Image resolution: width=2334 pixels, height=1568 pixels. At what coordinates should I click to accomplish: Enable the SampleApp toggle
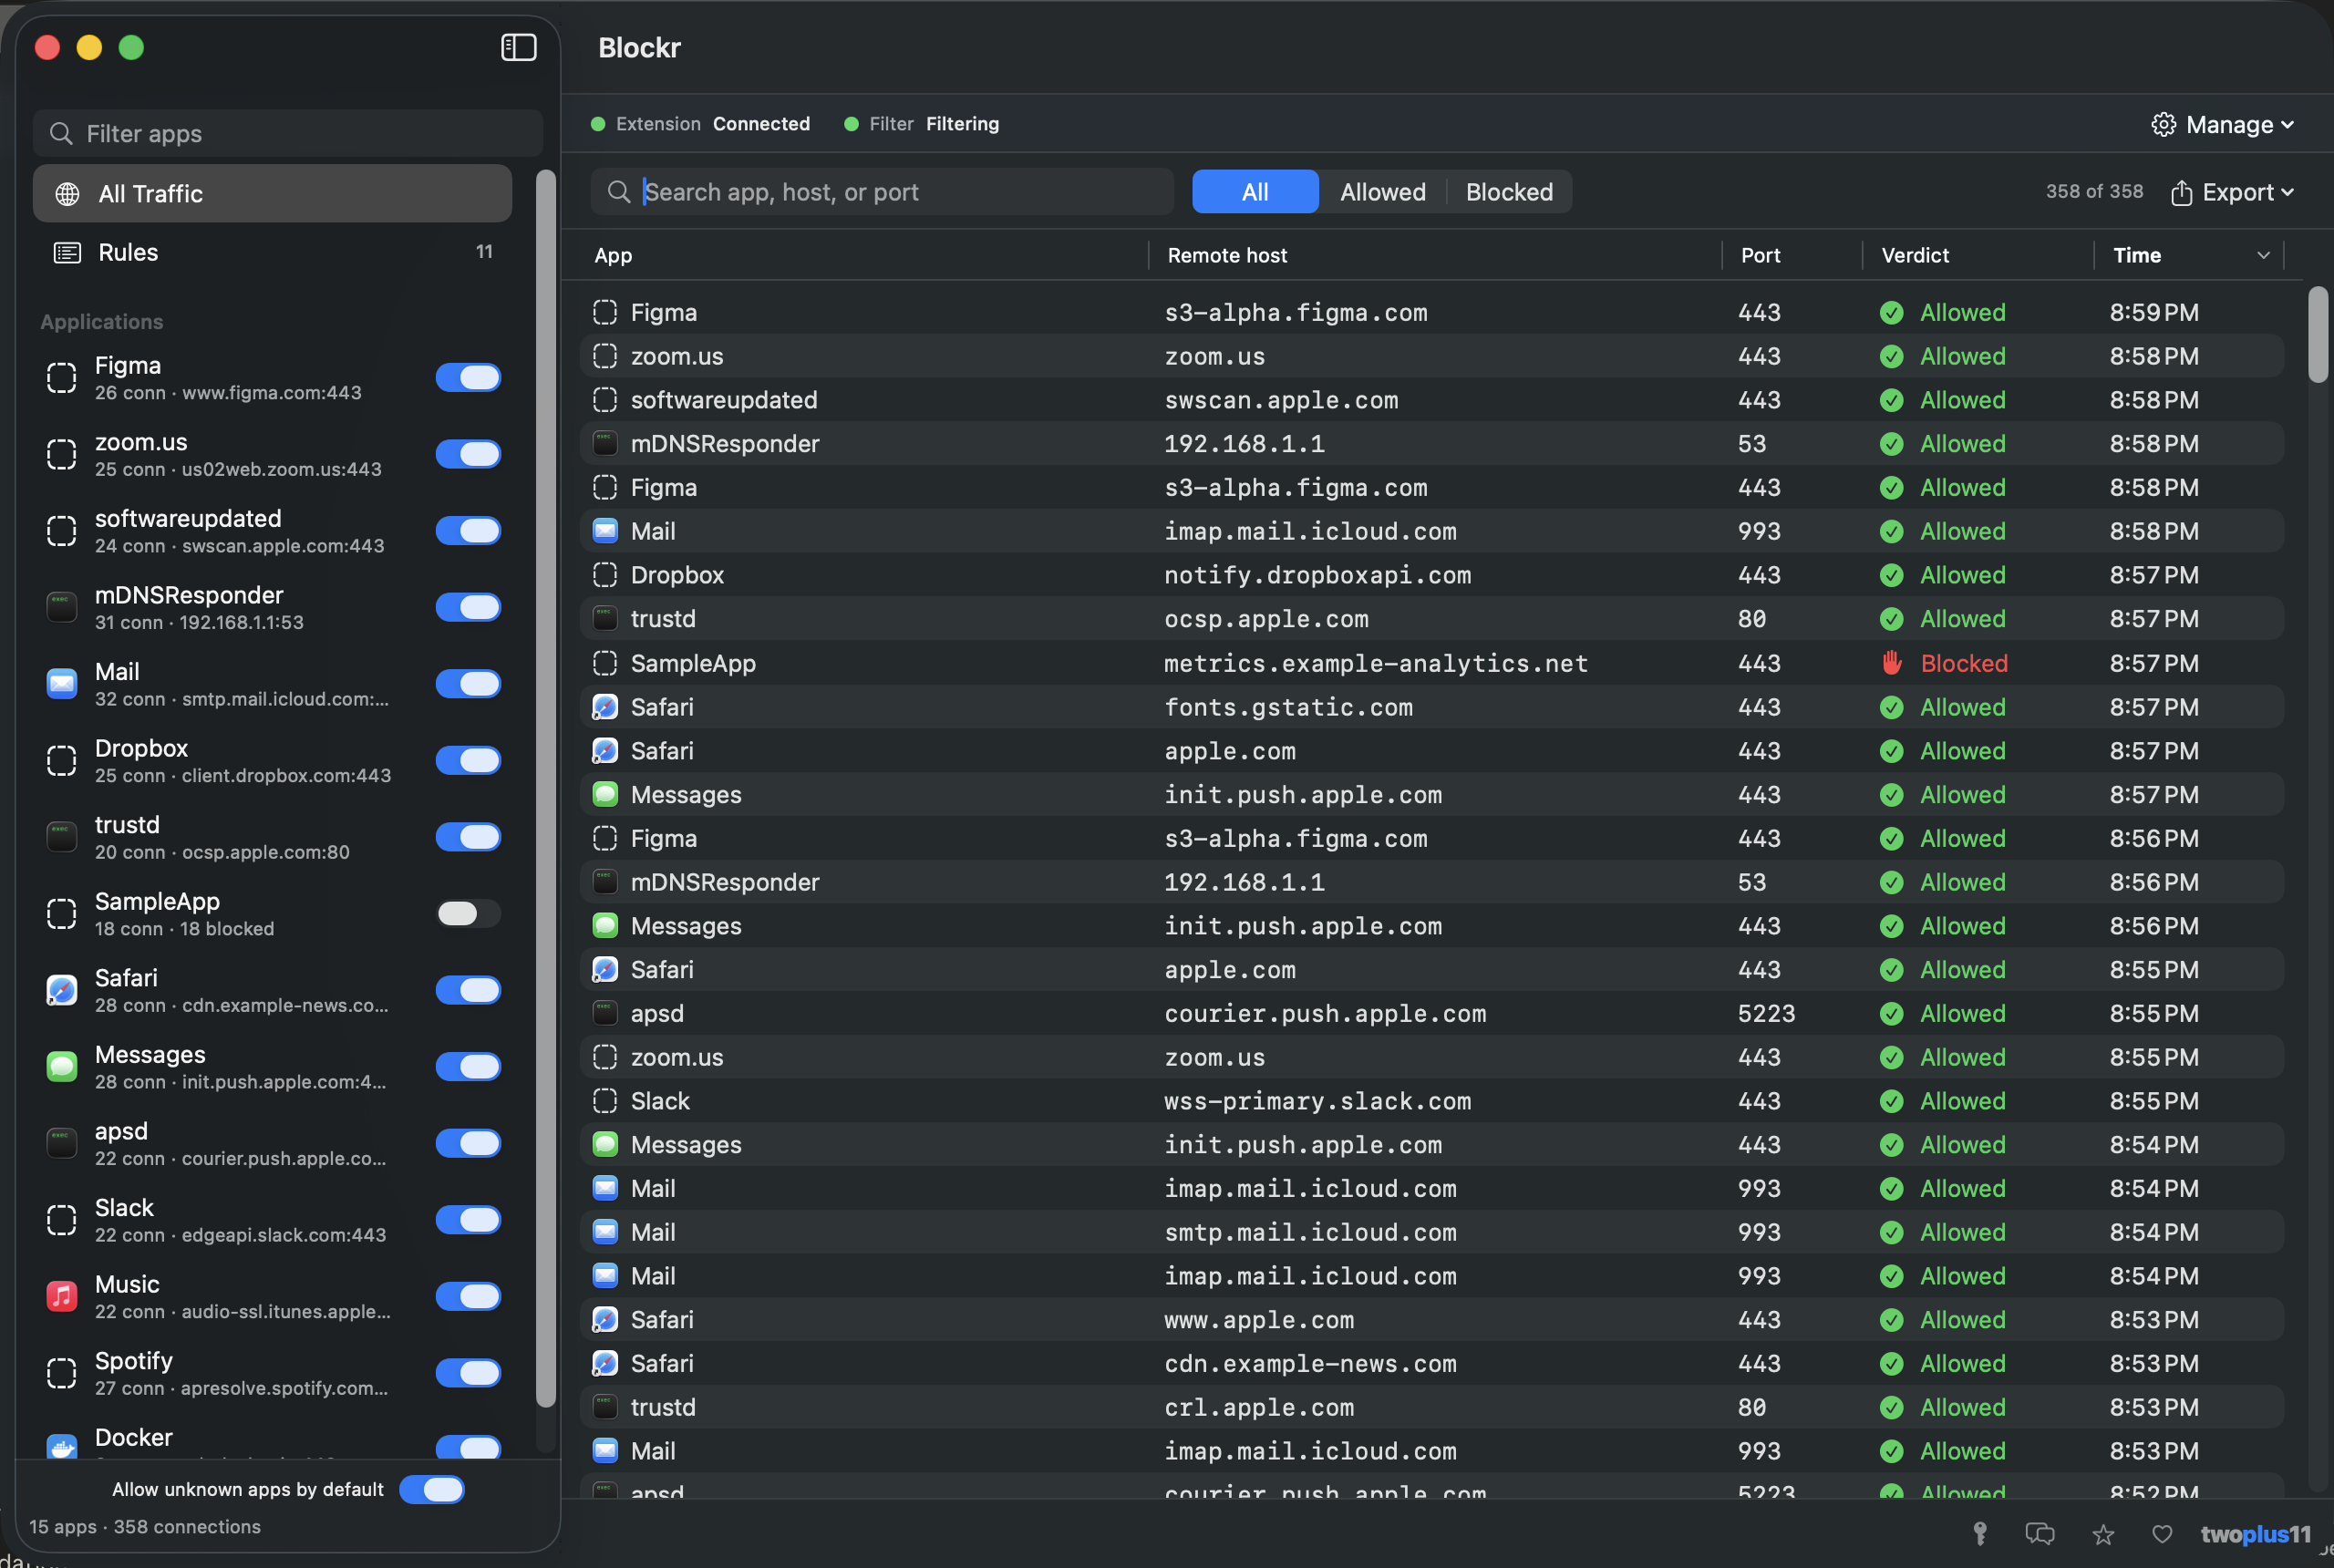(468, 914)
